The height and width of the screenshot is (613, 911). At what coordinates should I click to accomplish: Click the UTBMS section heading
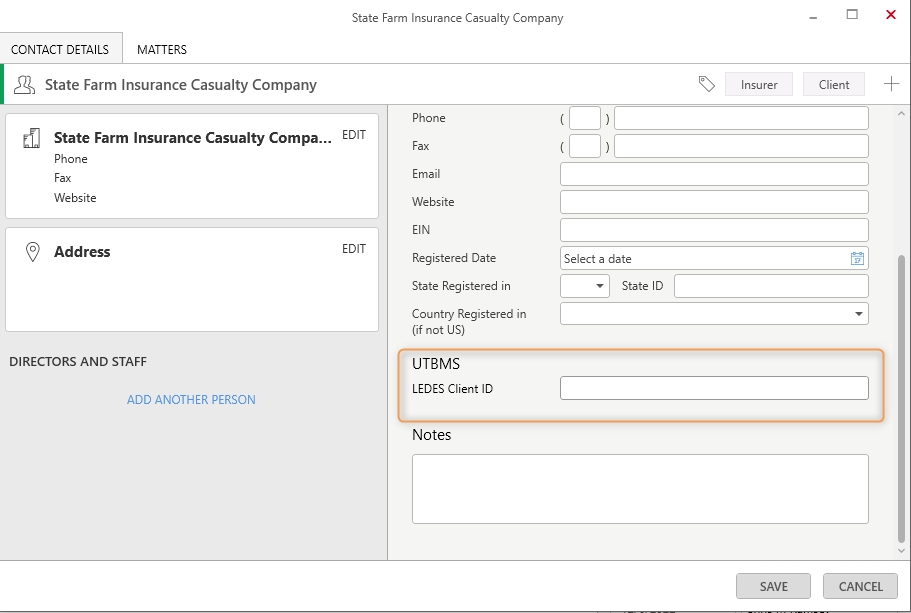[436, 364]
